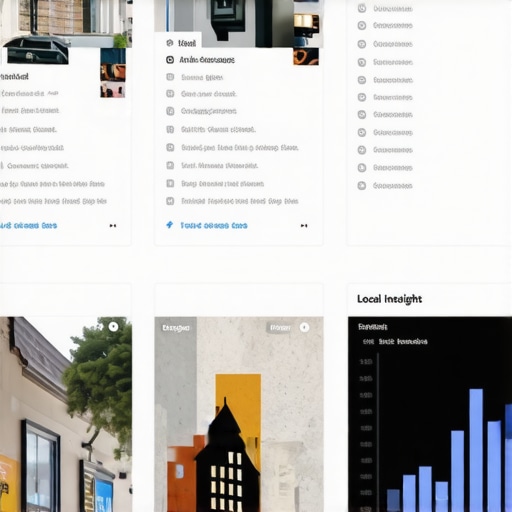
Task: Click the small share icon left of the circle on building photo
Action: coord(99,327)
